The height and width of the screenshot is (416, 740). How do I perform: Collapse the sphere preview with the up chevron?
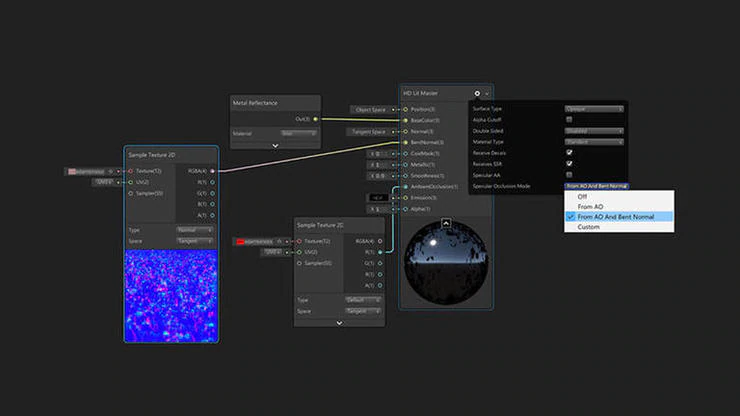[x=446, y=223]
